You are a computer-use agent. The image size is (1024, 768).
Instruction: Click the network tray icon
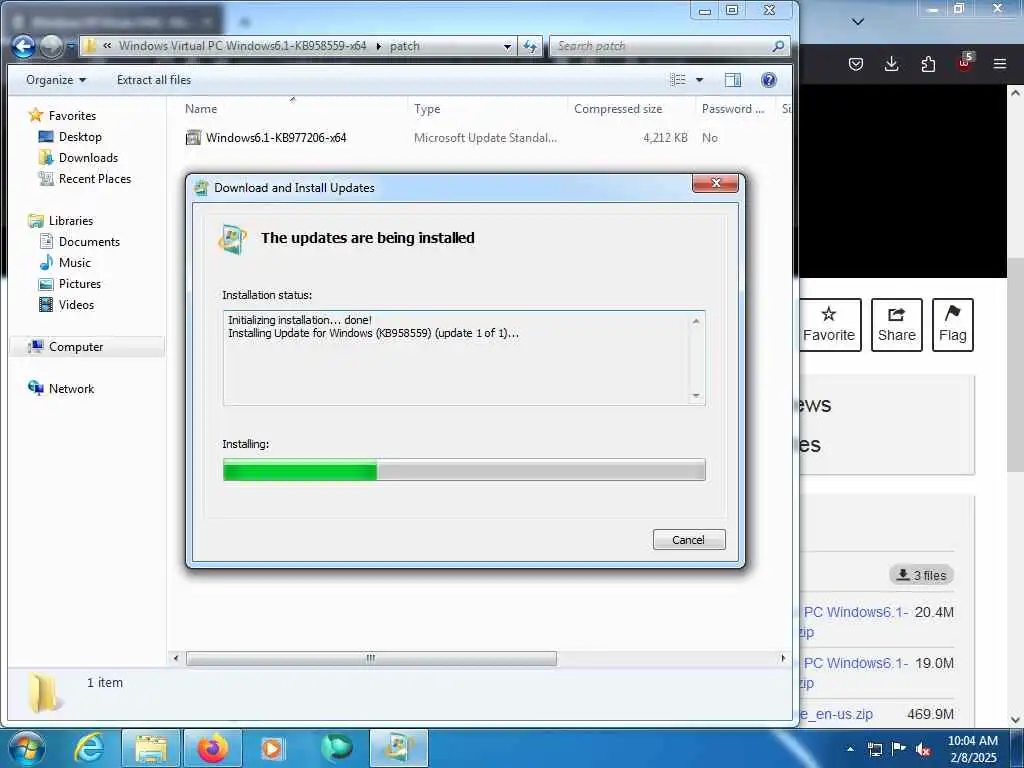874,749
